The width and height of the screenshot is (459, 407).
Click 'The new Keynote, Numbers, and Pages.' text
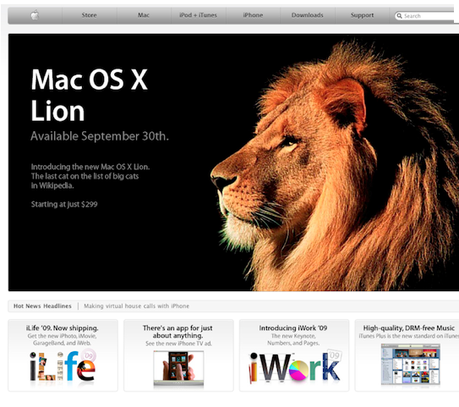(x=293, y=339)
